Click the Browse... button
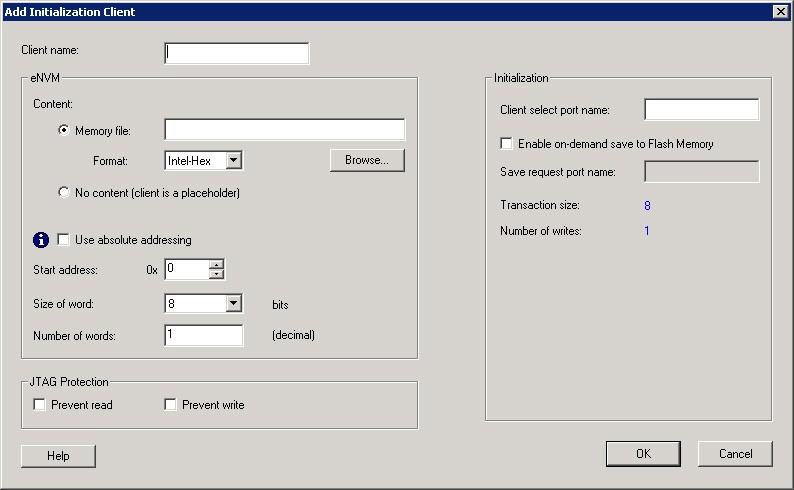The image size is (794, 490). tap(367, 160)
